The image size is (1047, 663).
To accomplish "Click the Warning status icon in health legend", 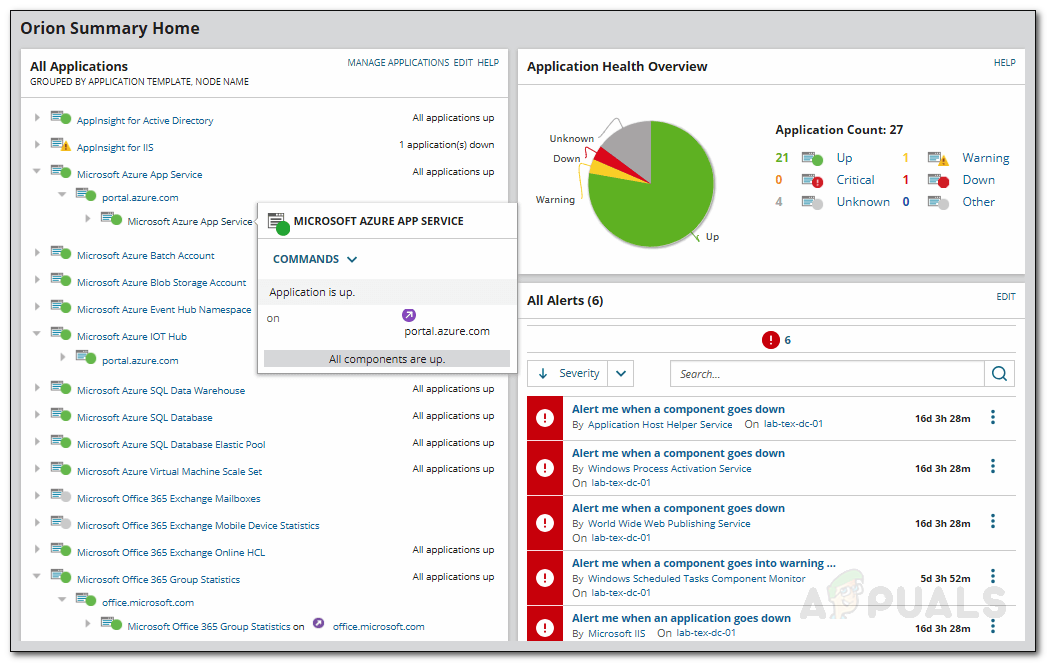I will point(938,159).
